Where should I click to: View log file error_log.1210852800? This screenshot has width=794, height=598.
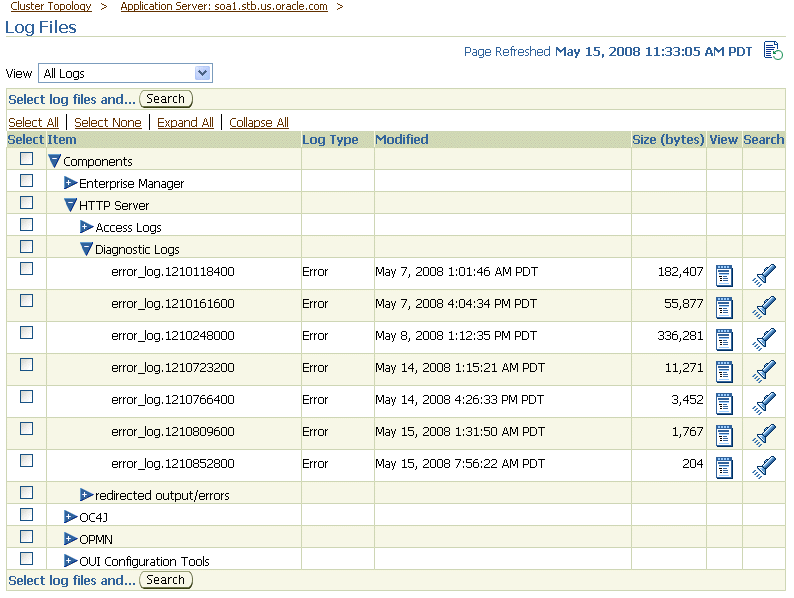pos(724,467)
